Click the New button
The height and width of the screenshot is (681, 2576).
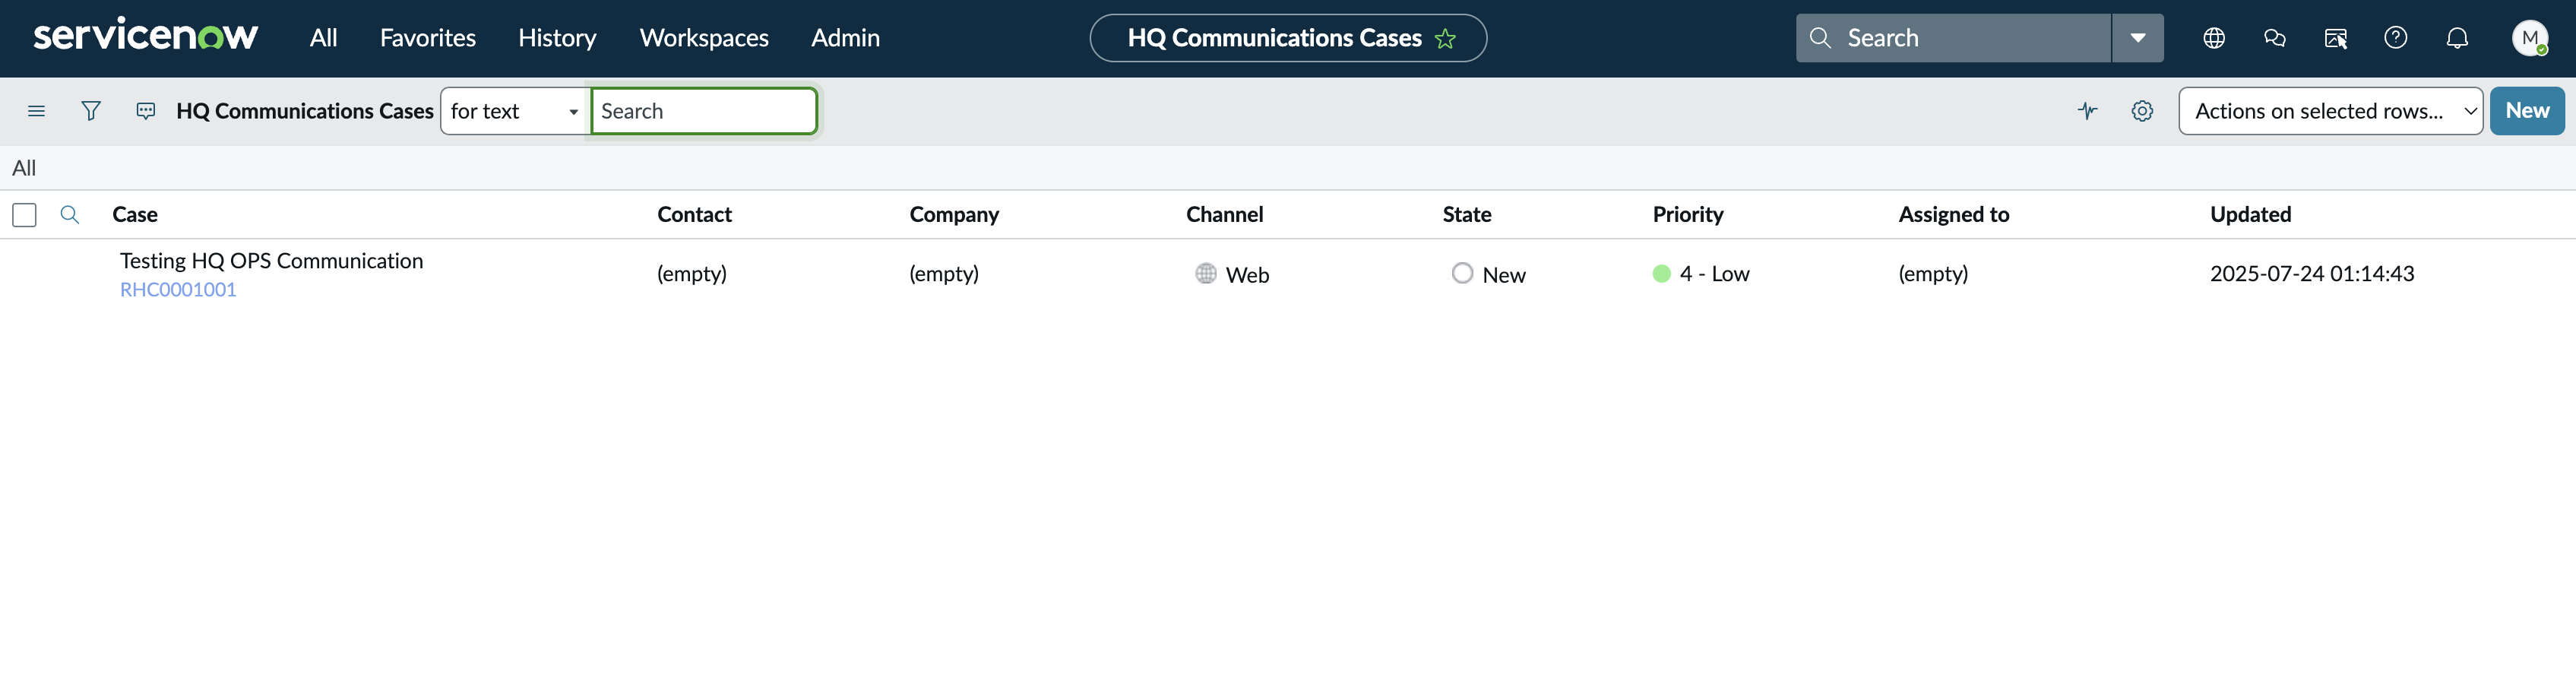[x=2527, y=111]
